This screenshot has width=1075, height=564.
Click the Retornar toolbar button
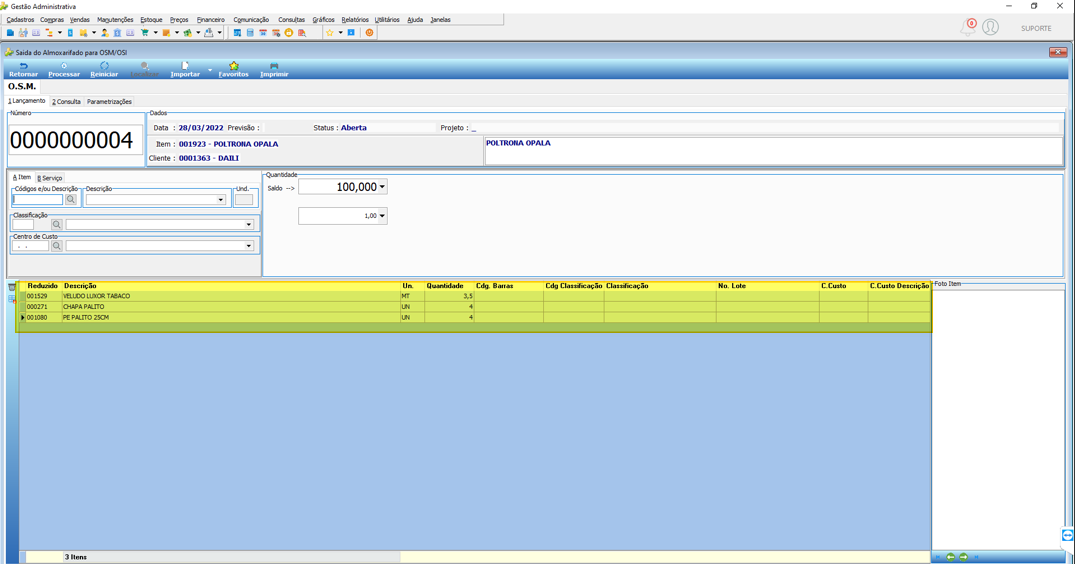point(23,69)
